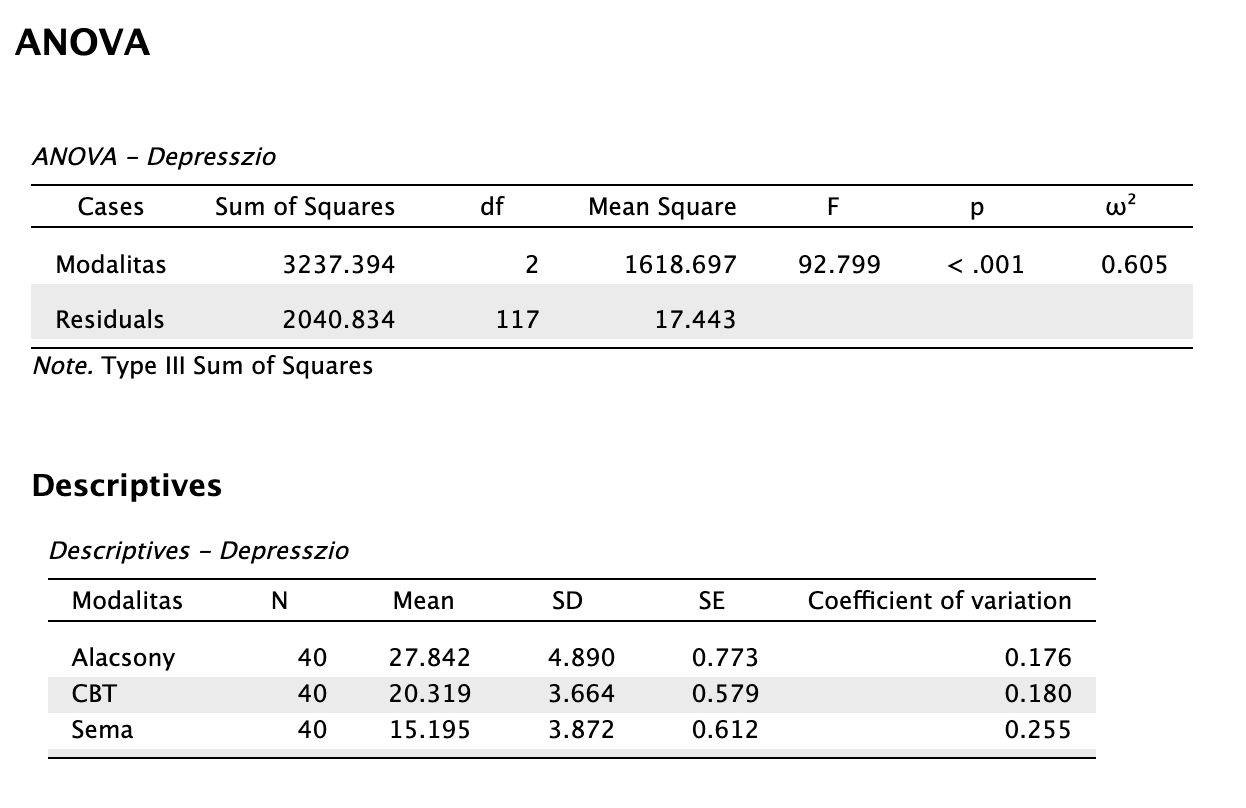Click the residual df value 117
This screenshot has height=808, width=1246.
517,320
